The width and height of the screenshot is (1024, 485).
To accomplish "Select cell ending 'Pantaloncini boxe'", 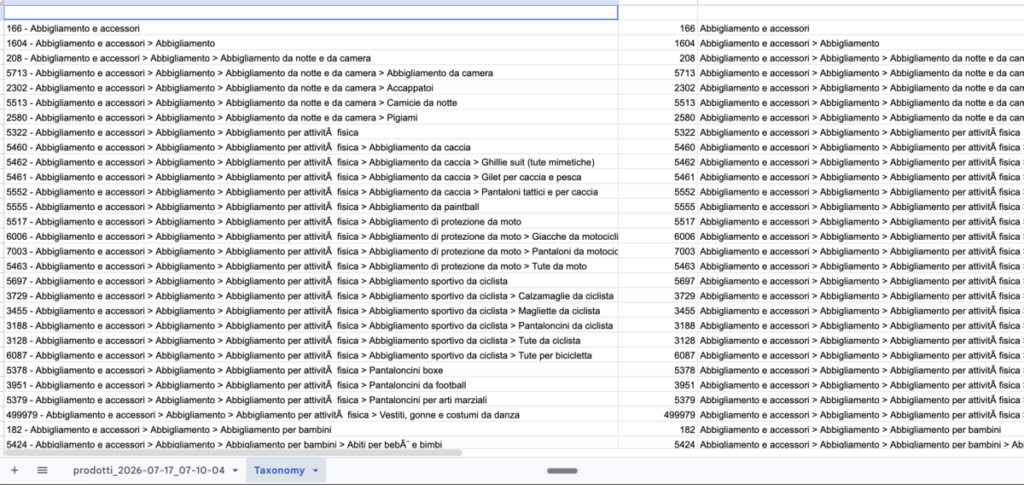I will click(x=310, y=370).
